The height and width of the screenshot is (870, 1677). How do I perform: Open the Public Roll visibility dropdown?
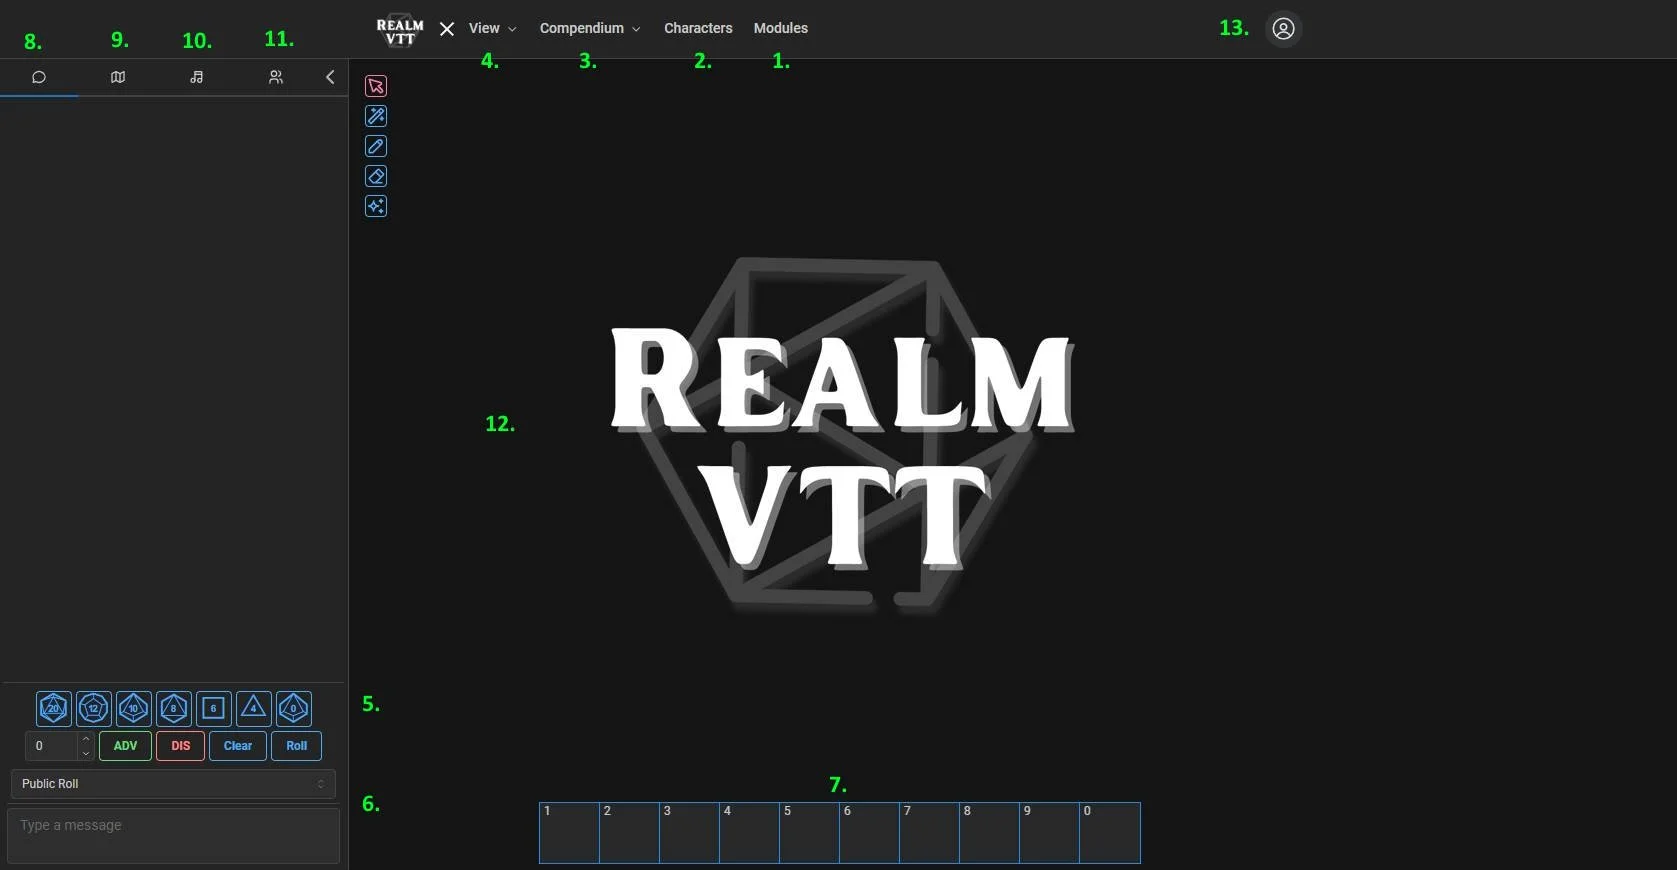click(x=173, y=784)
